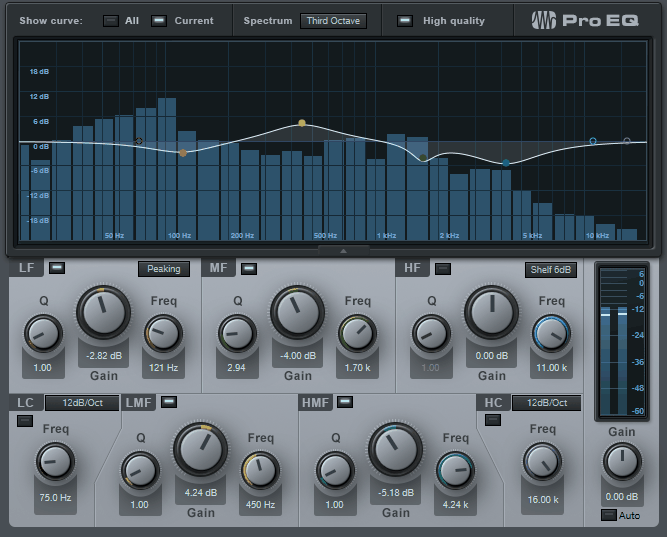
Task: Click the output level meter
Action: (621, 342)
